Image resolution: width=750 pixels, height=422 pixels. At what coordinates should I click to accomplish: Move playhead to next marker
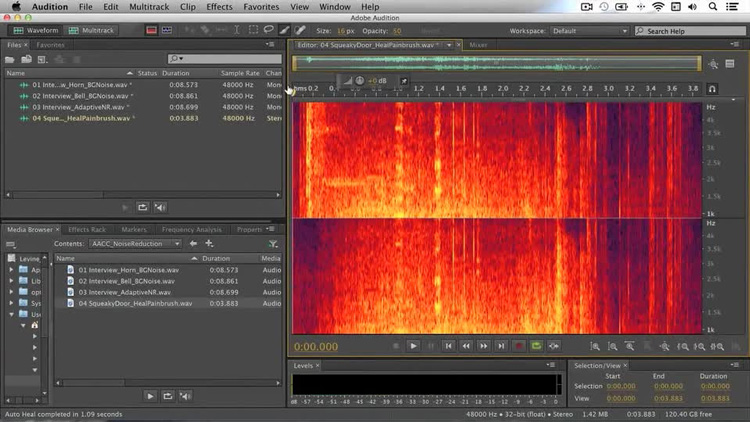click(501, 346)
